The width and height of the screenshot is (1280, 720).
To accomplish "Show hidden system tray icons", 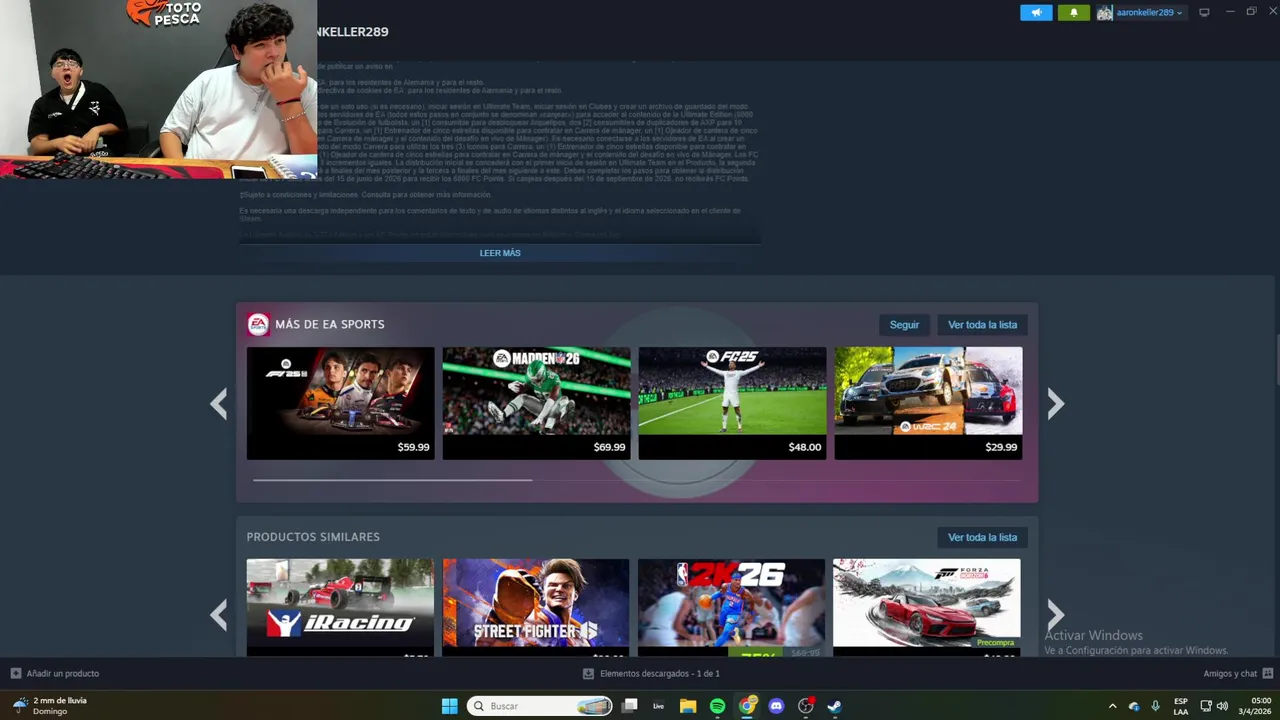I will point(1112,706).
